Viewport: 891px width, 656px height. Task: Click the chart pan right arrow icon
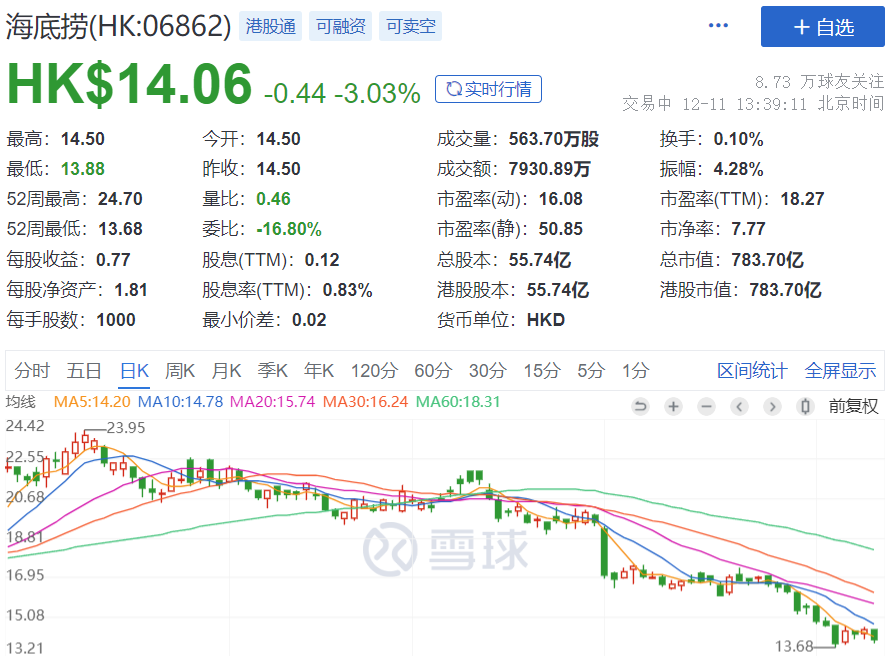point(772,406)
